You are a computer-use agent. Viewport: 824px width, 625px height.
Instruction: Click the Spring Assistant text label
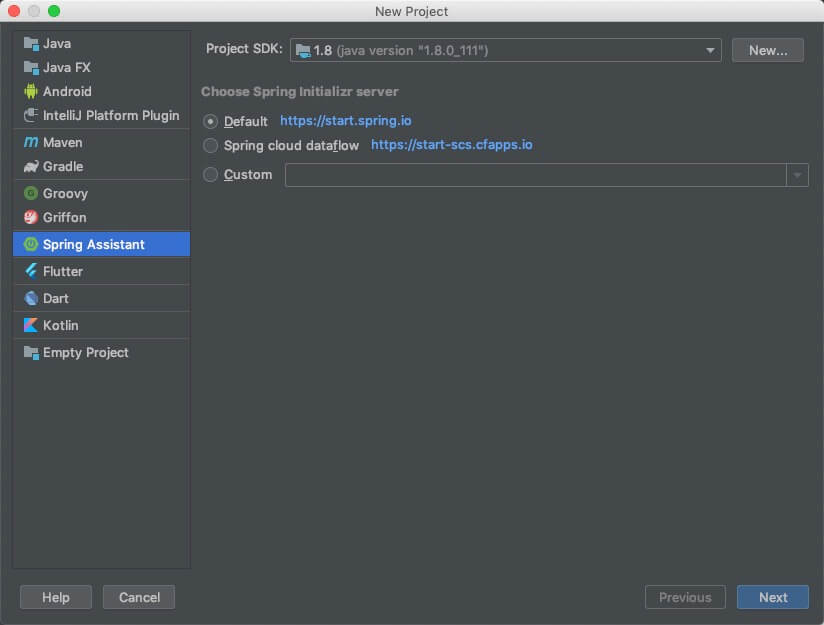coord(94,244)
